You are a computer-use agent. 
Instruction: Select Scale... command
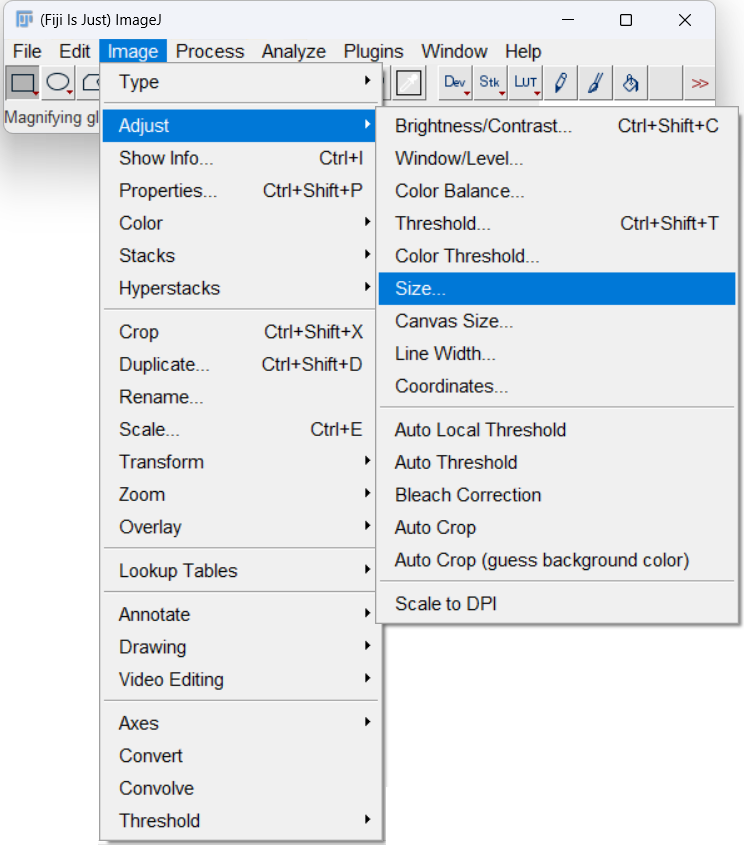pos(240,430)
